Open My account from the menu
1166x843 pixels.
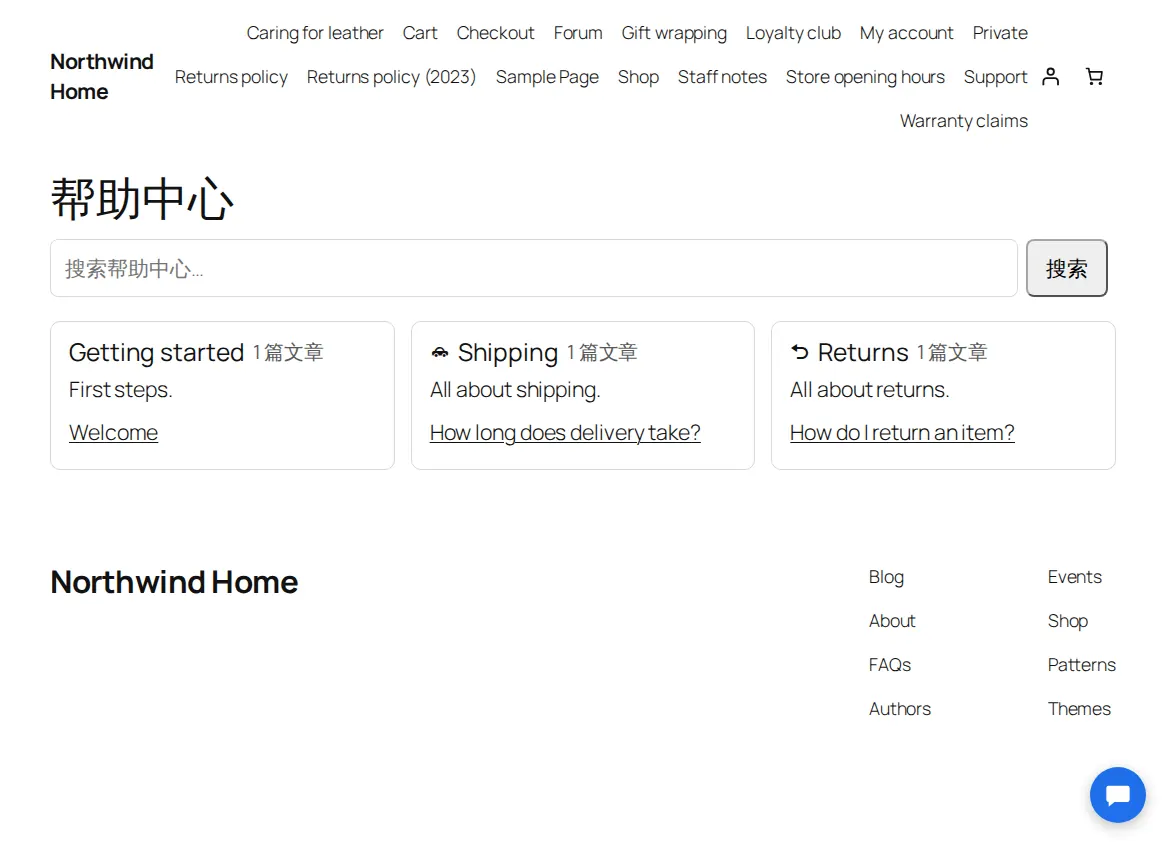[x=906, y=33]
